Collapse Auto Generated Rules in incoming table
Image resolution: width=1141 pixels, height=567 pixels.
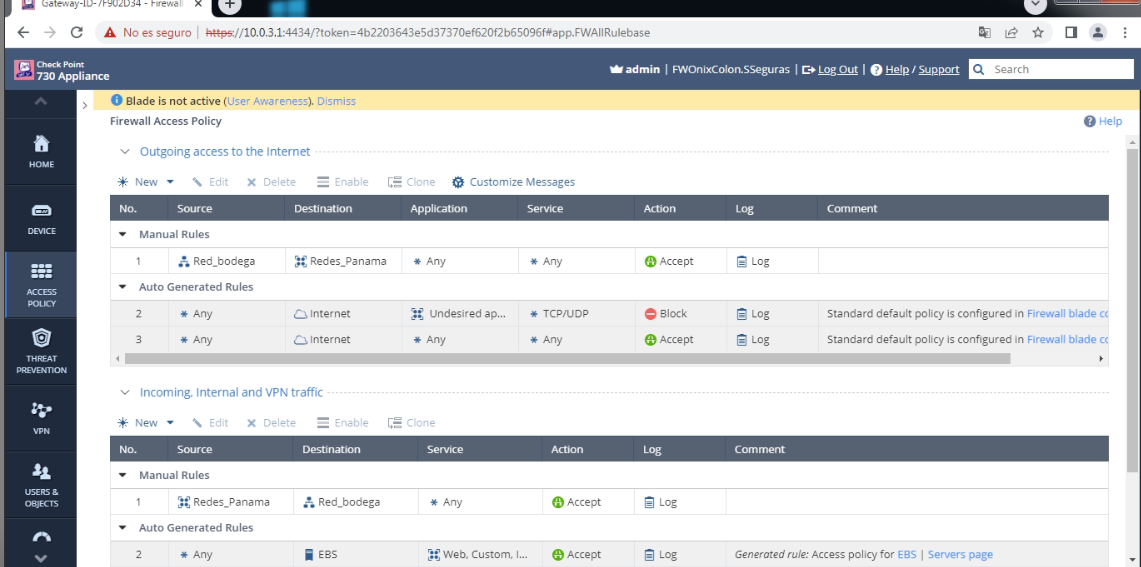click(x=123, y=528)
